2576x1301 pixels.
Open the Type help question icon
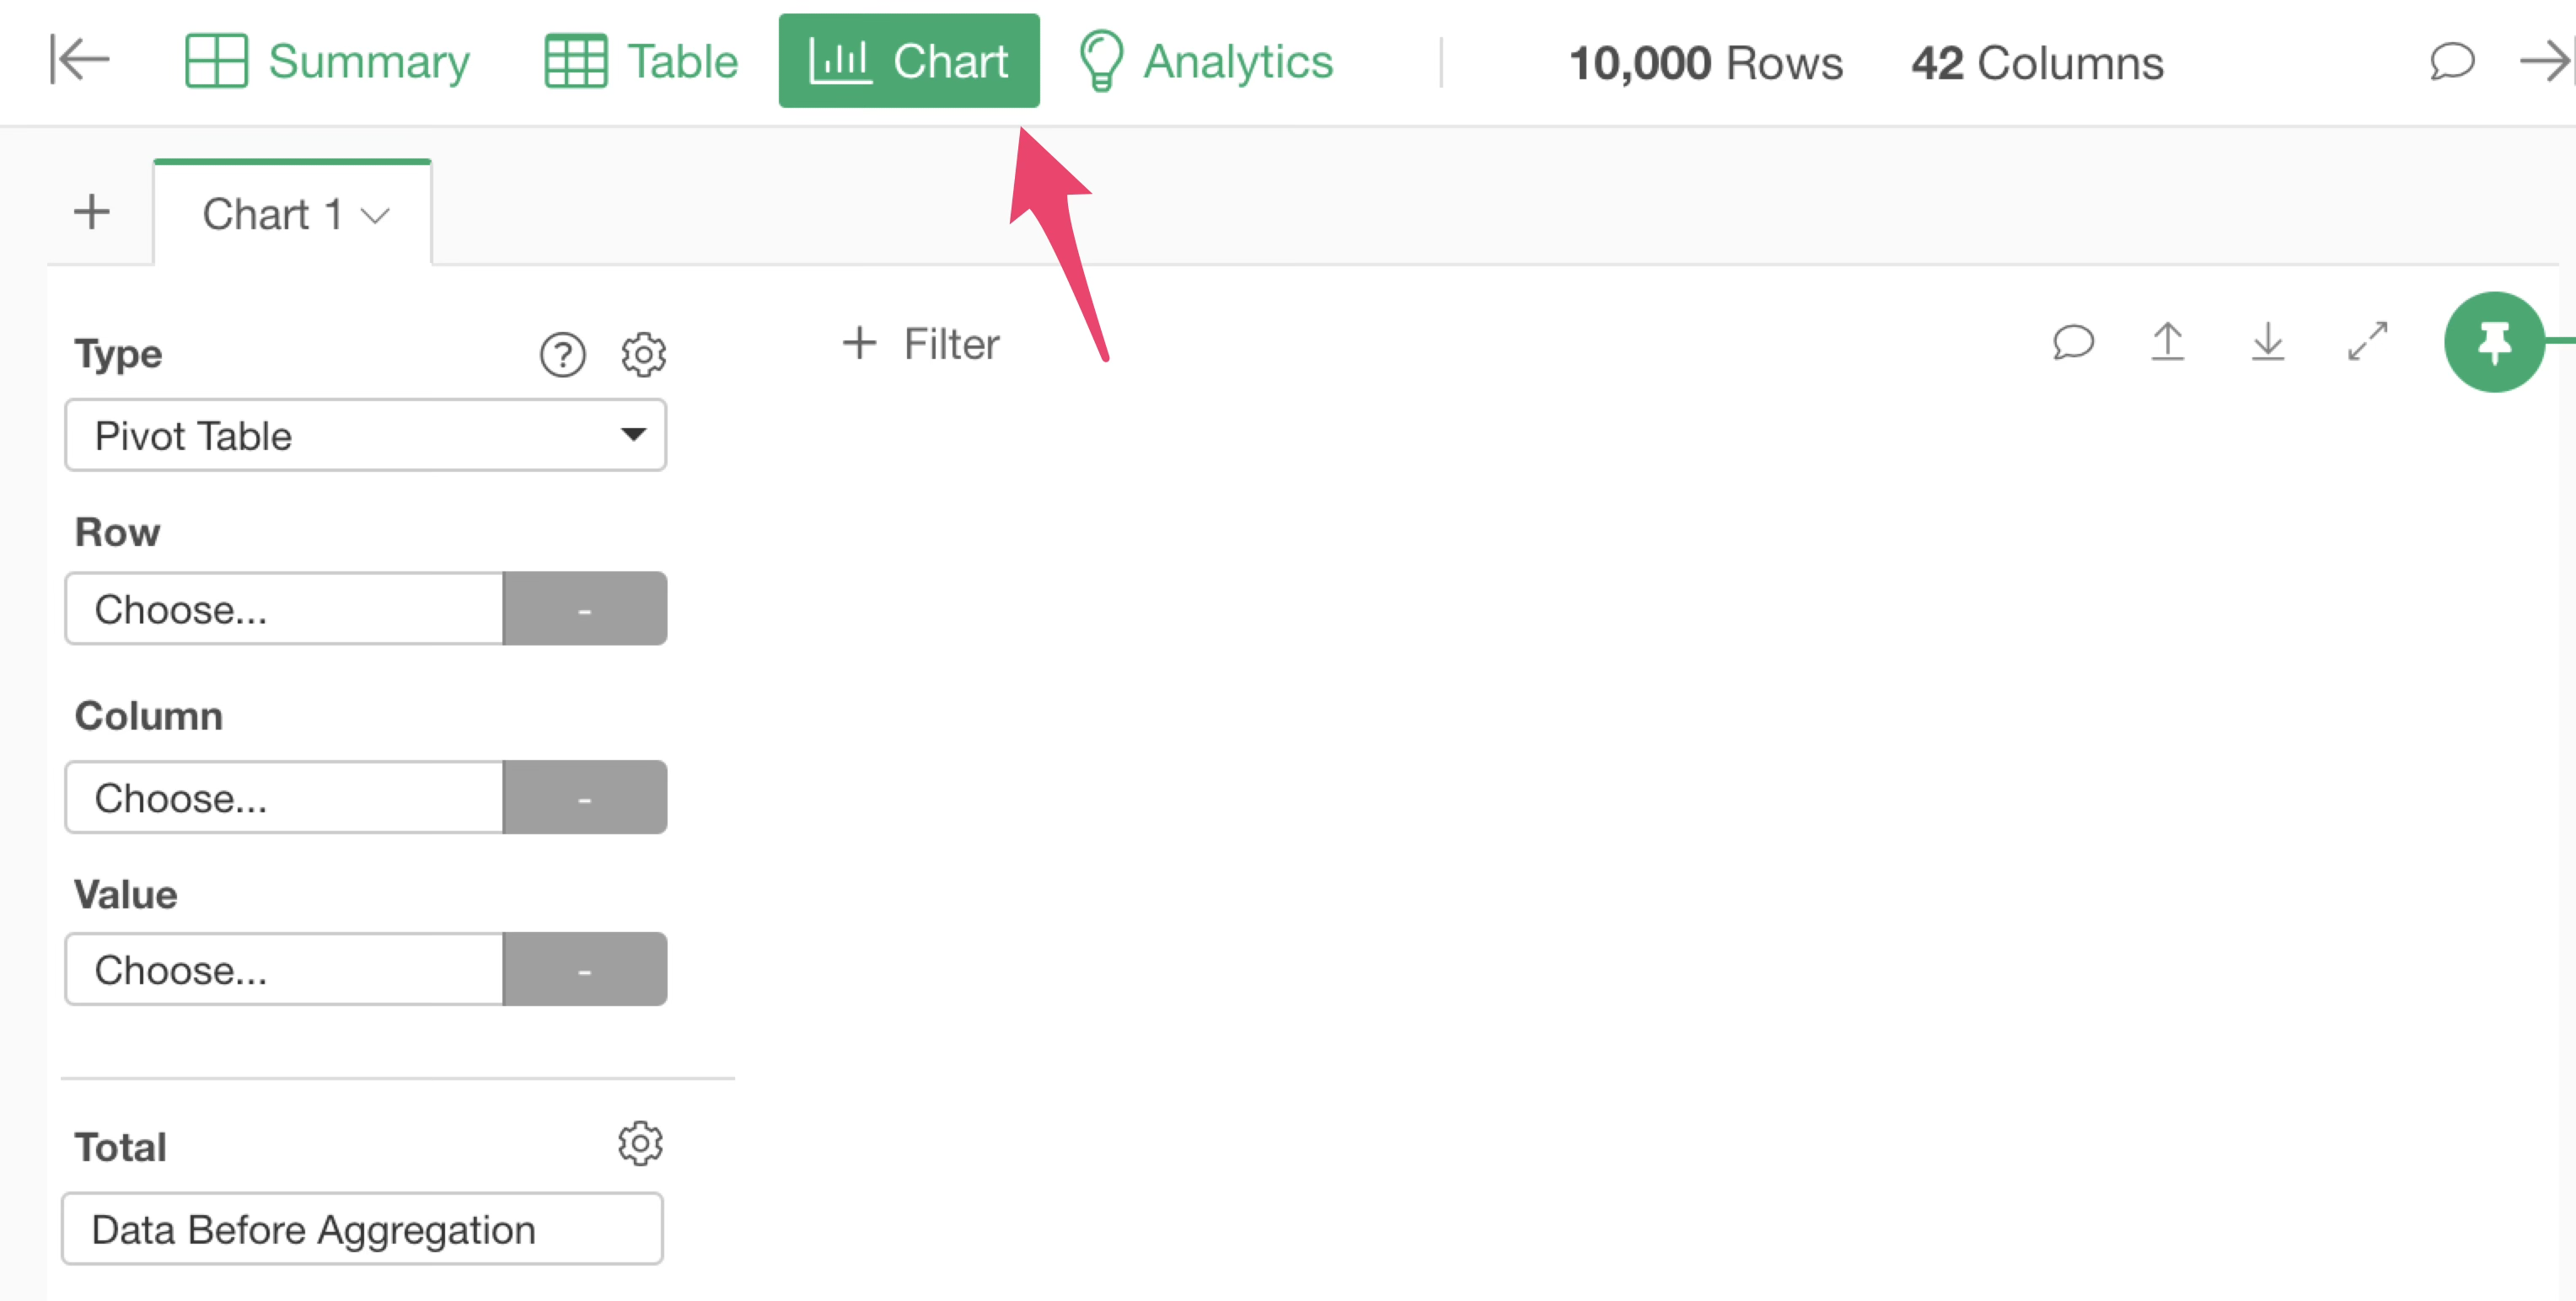tap(562, 354)
